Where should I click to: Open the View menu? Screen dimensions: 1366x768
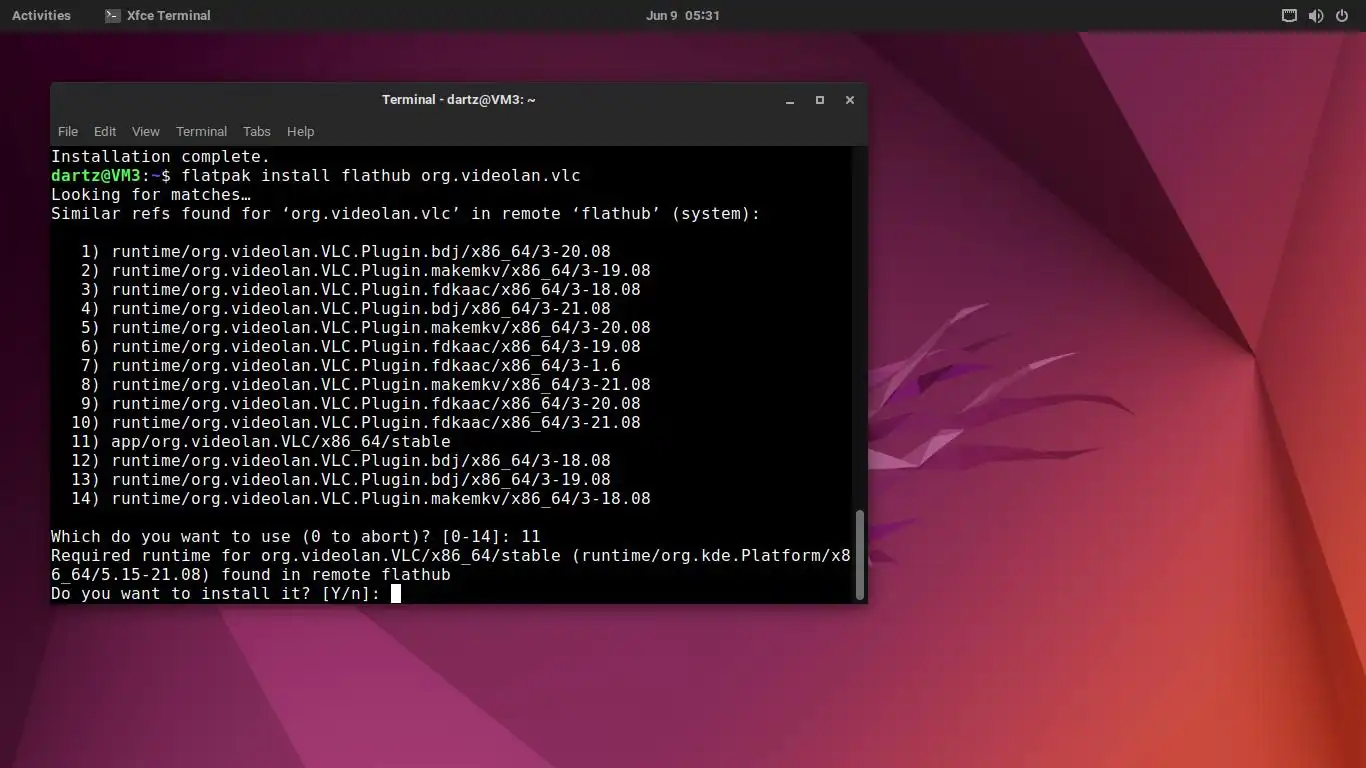coord(146,131)
